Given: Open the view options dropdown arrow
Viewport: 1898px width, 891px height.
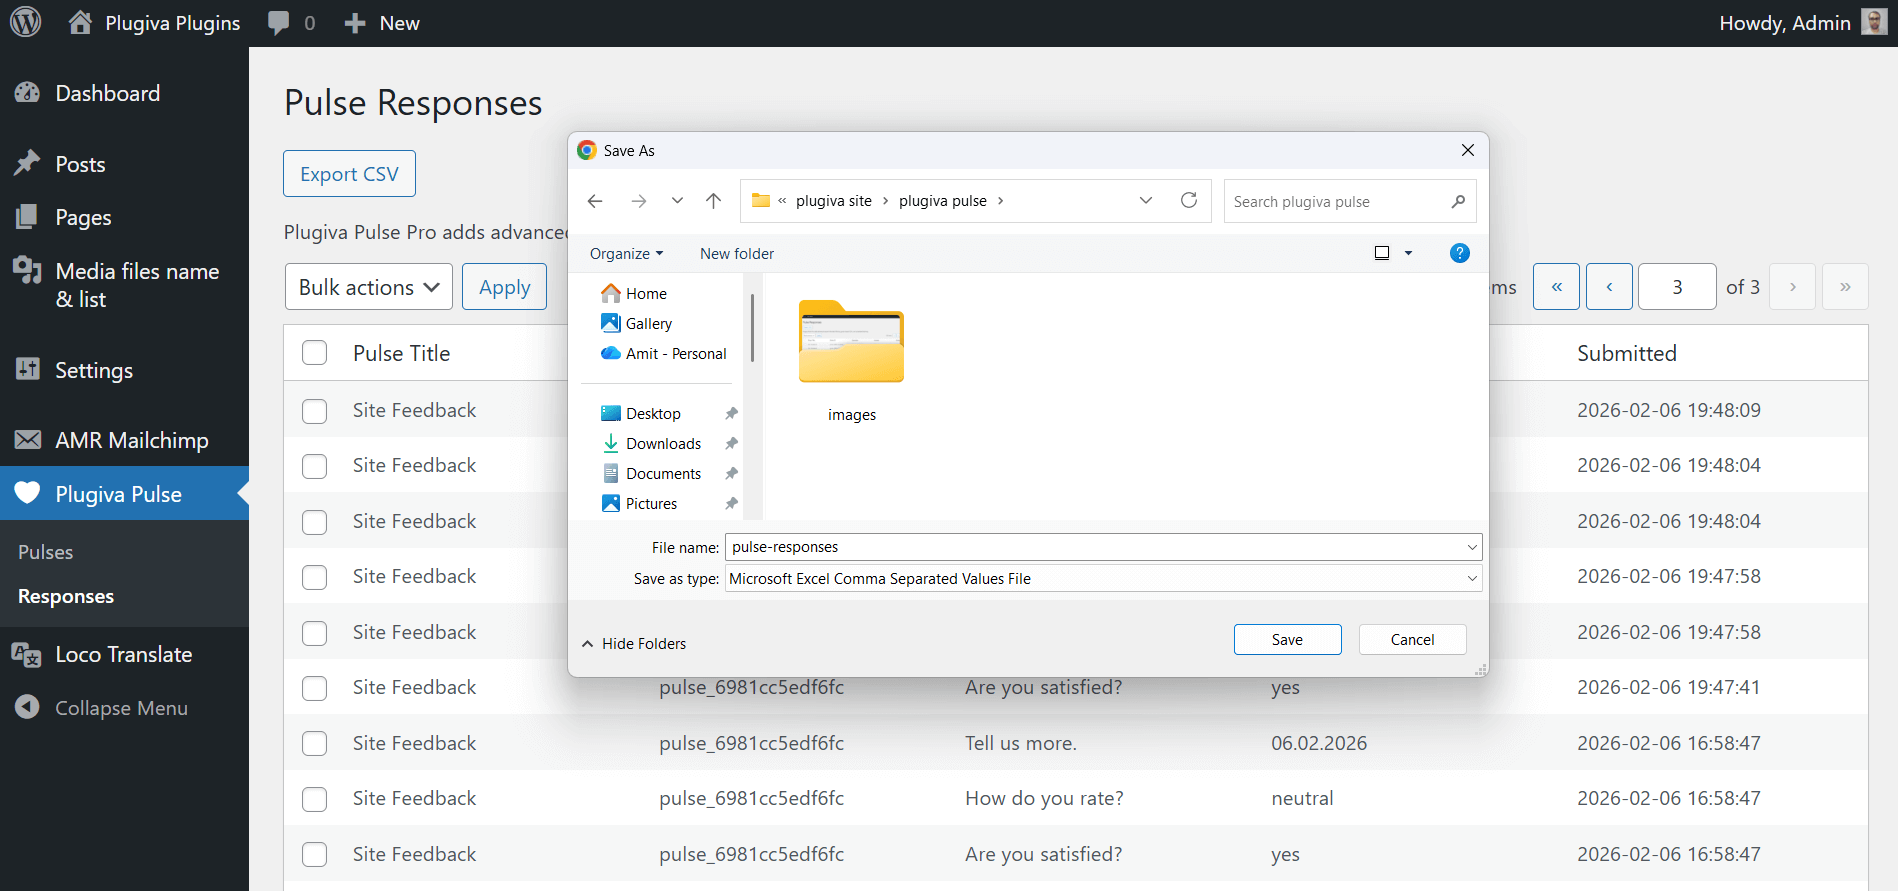Looking at the screenshot, I should click(x=1408, y=253).
